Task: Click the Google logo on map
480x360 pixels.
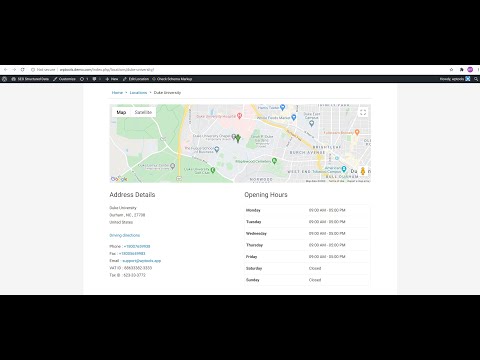Action: [119, 179]
